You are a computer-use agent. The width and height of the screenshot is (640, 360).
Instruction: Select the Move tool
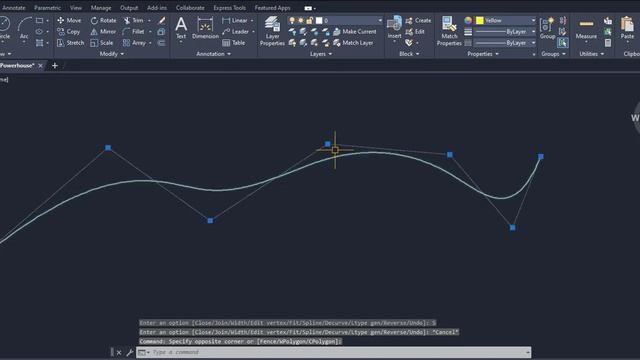point(69,20)
